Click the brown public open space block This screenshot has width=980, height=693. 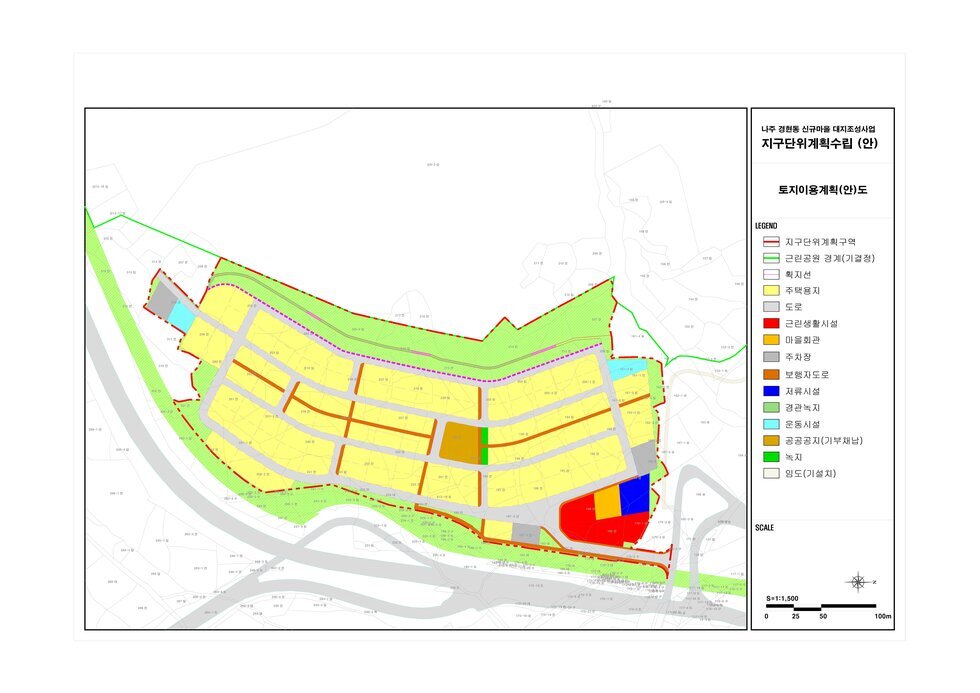click(459, 442)
